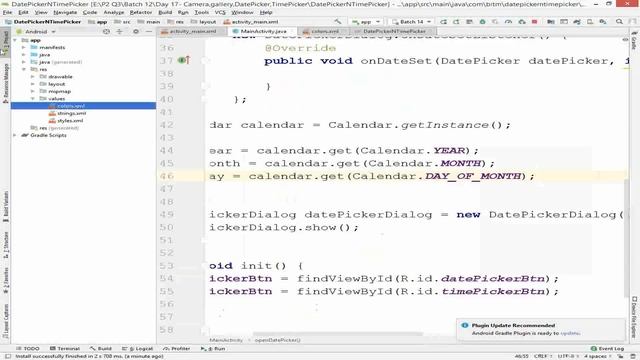Viewport: 640px width, 360px height.
Task: Hide the Project panel with minus icon
Action: 149,31
